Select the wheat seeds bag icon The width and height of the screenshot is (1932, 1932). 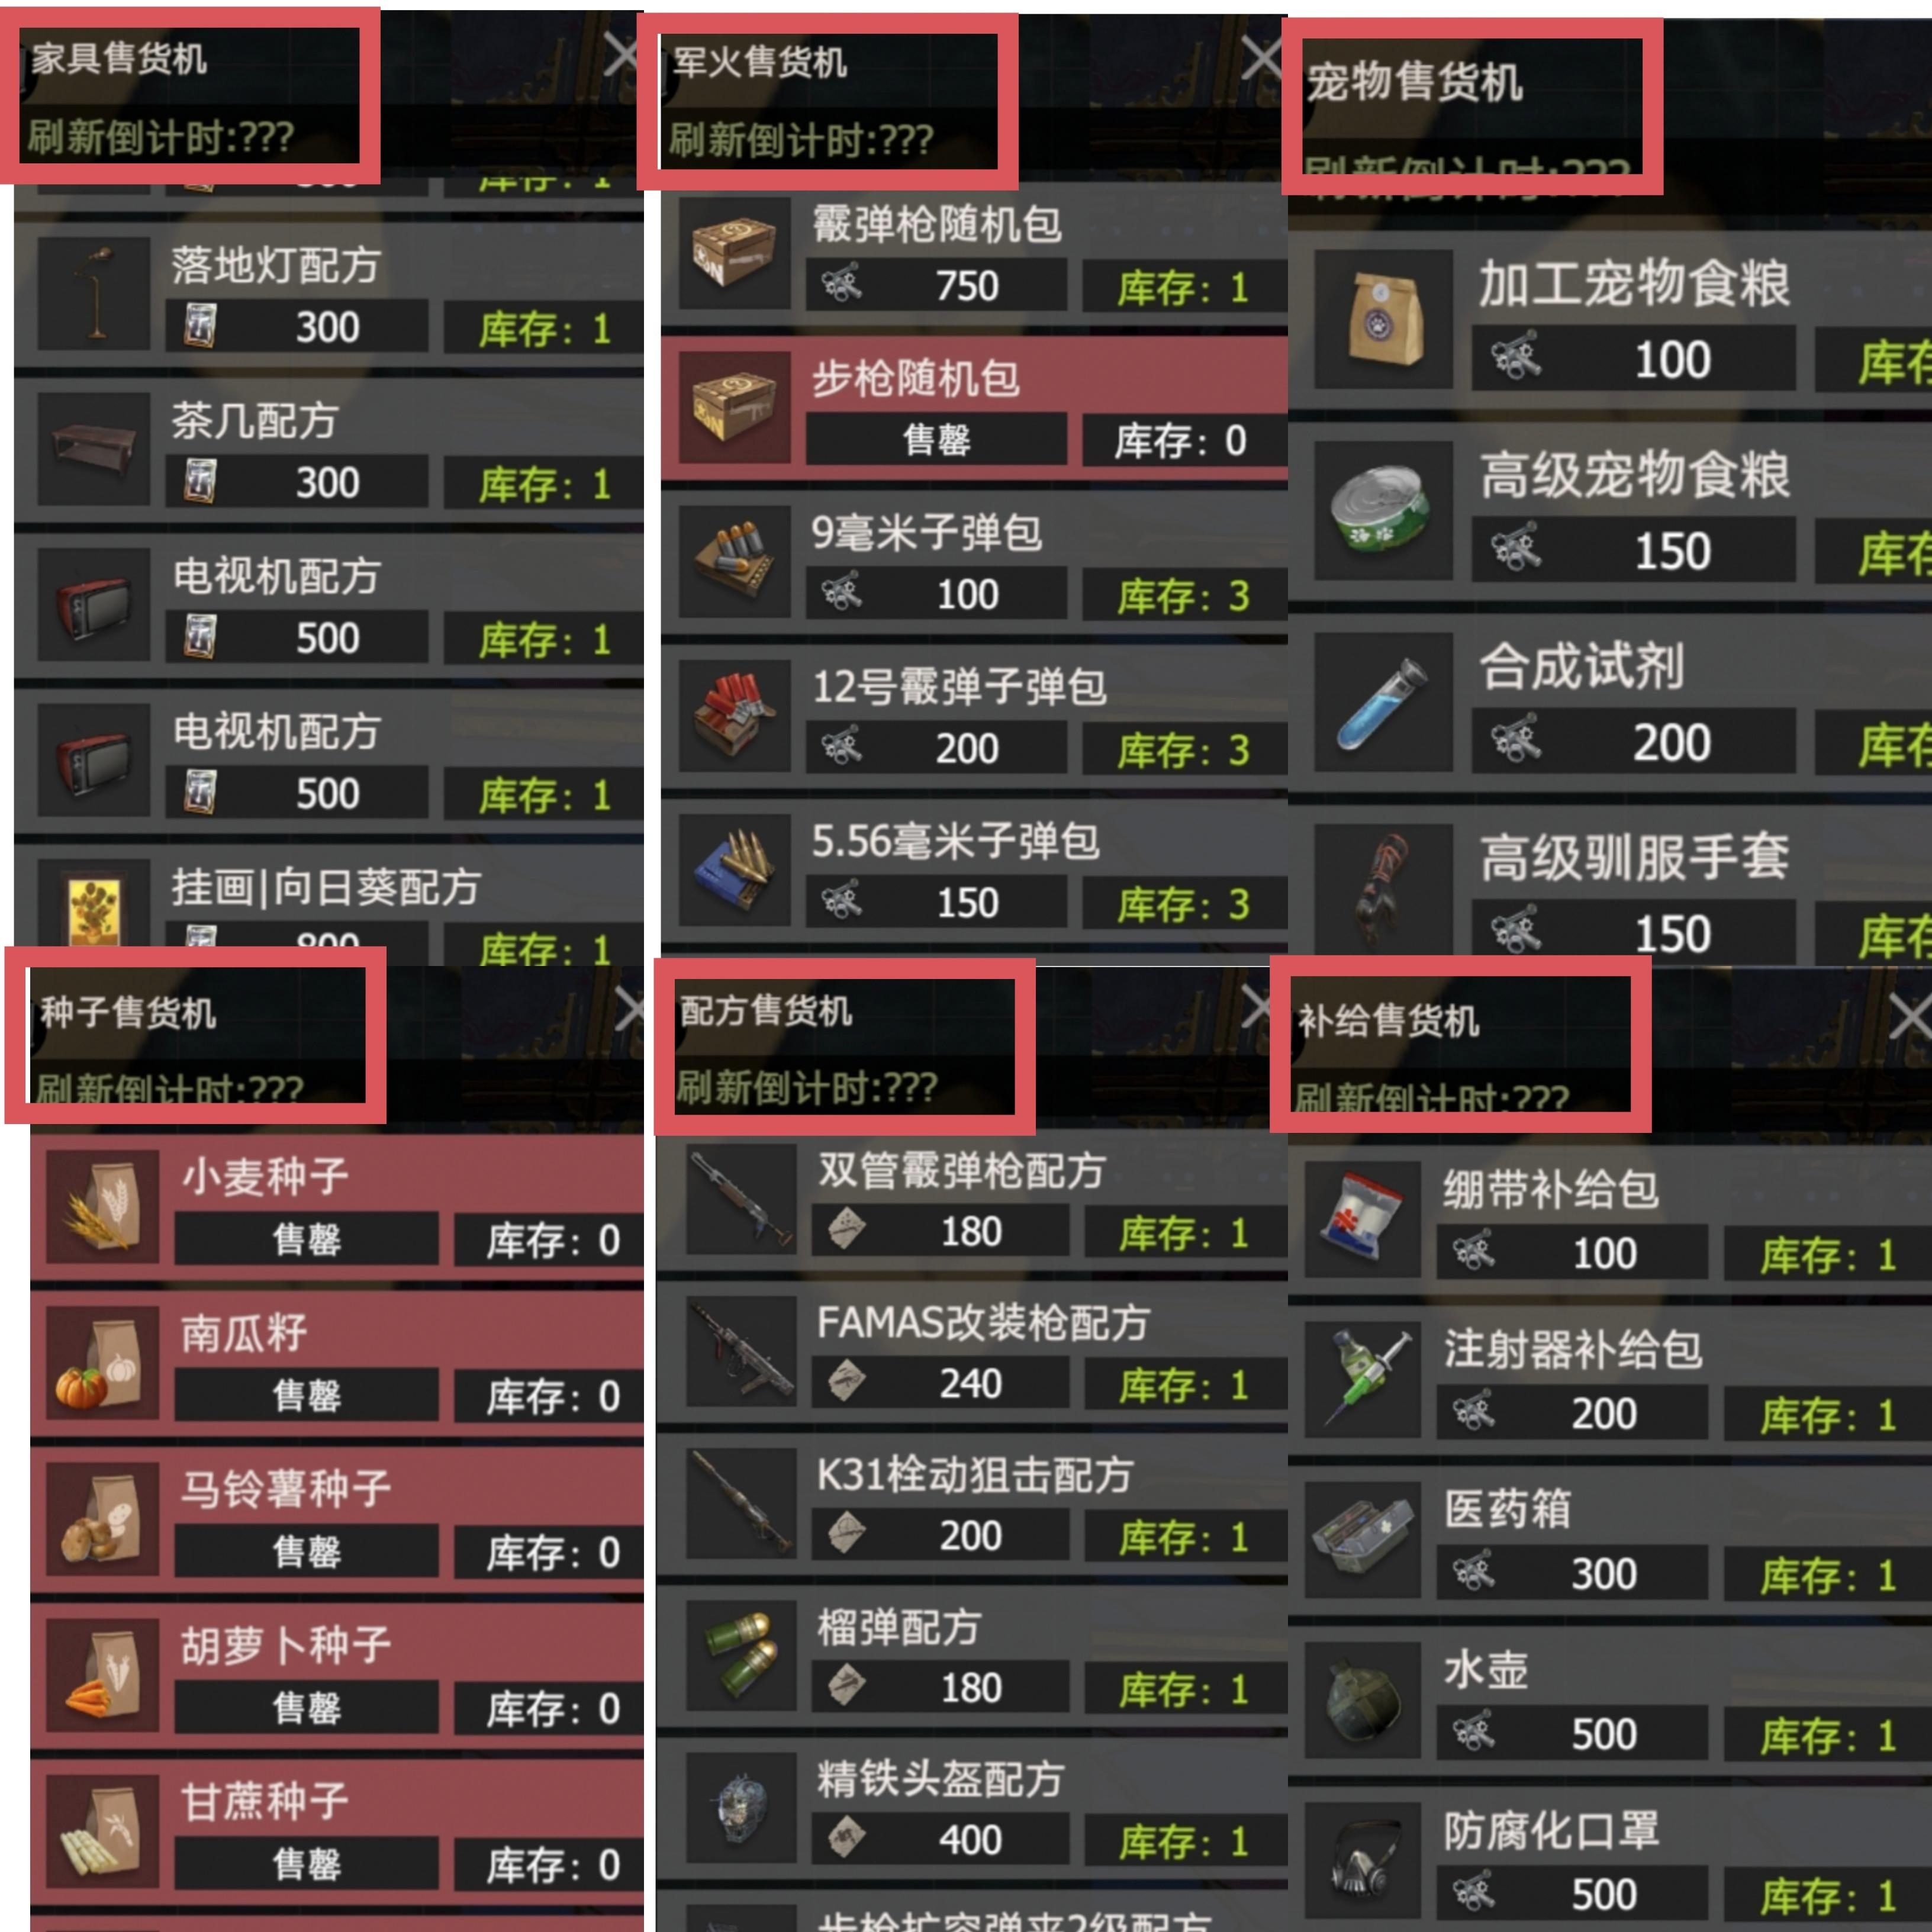(x=102, y=1206)
